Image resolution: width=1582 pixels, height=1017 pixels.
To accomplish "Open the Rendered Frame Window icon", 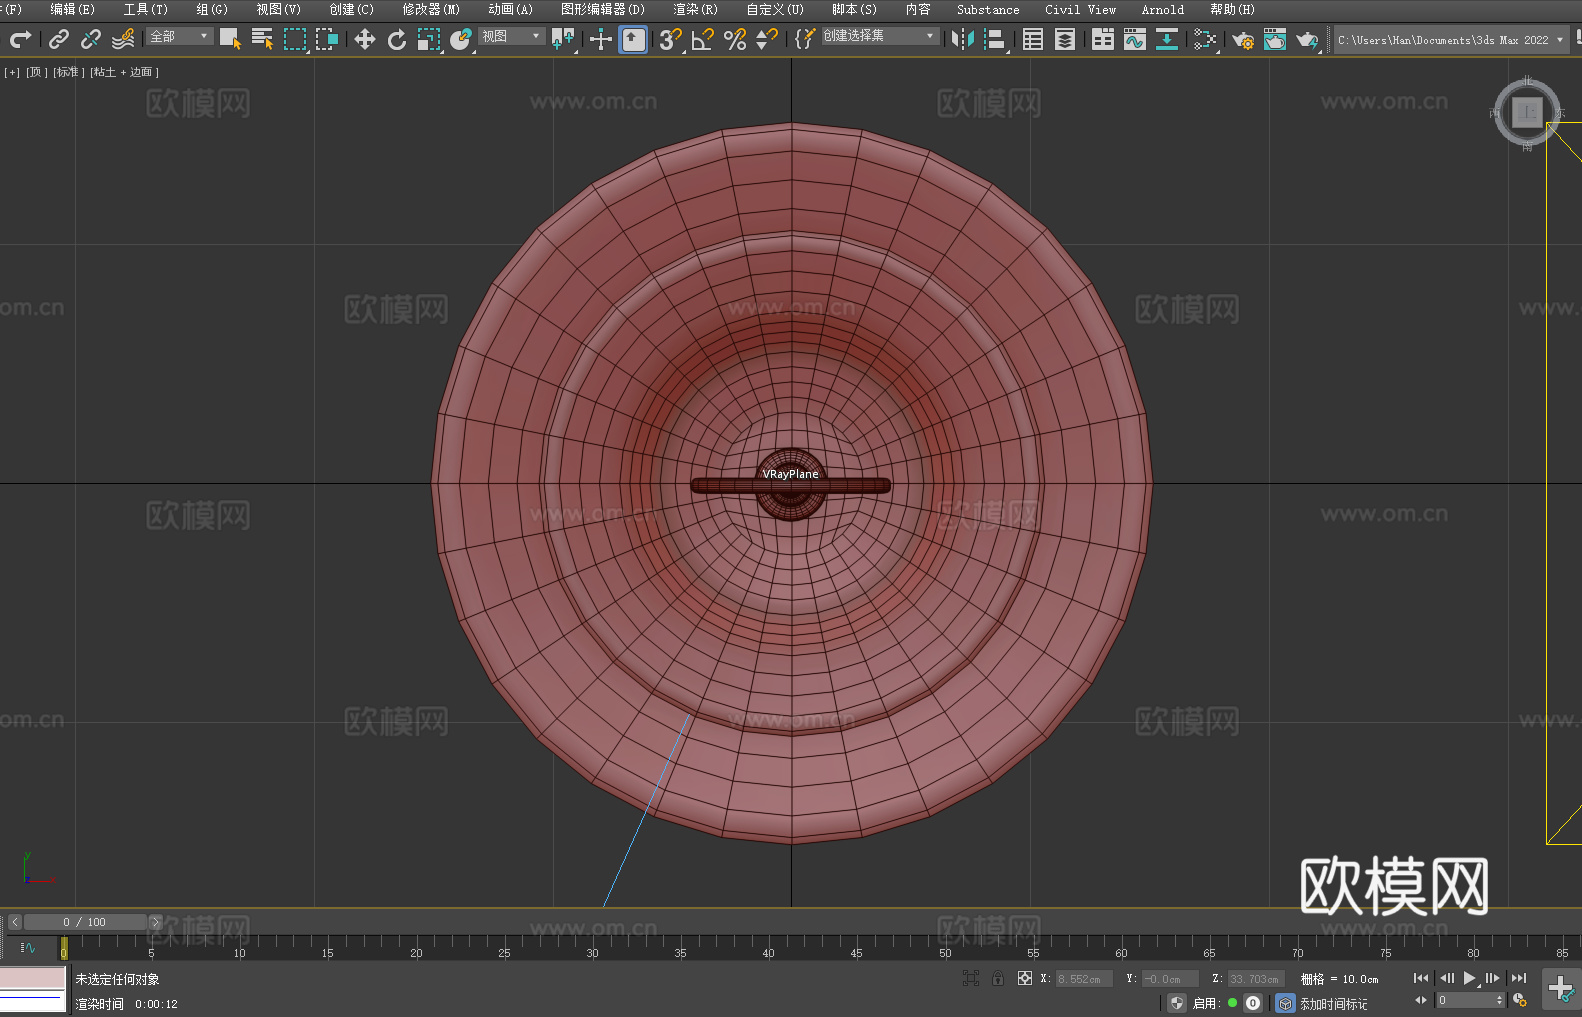I will coord(1275,39).
